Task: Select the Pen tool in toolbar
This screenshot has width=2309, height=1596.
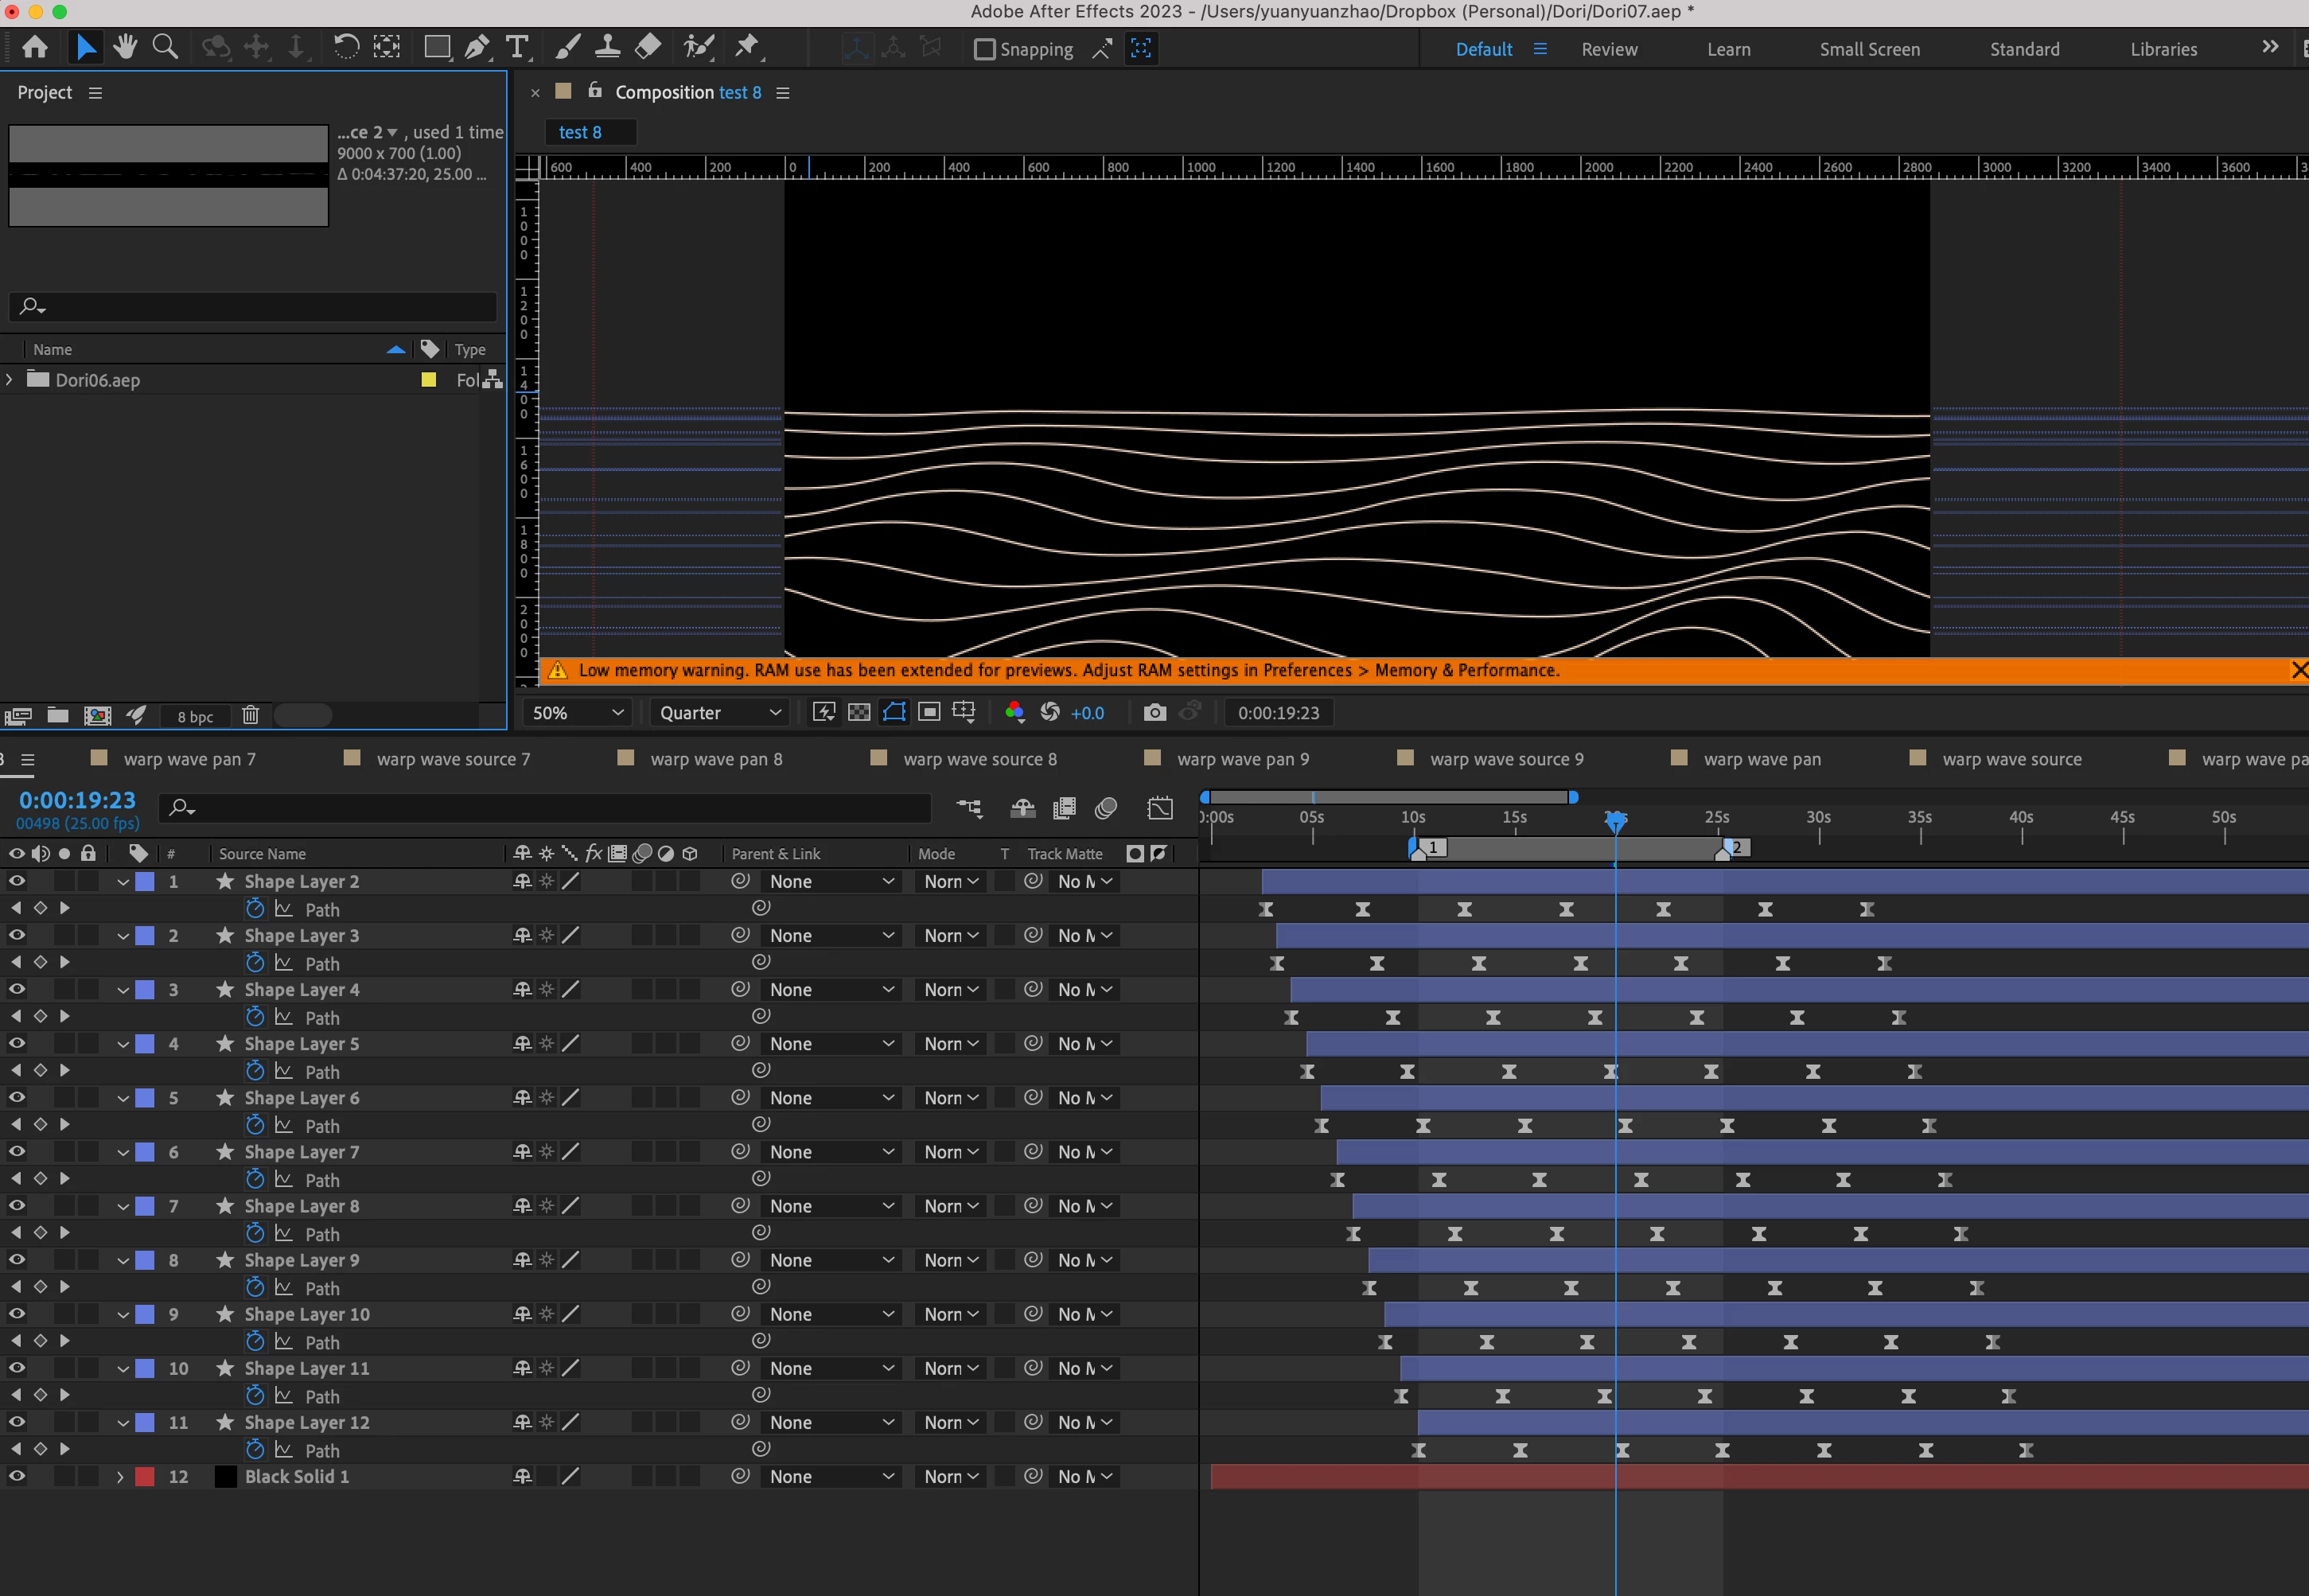Action: click(x=477, y=47)
